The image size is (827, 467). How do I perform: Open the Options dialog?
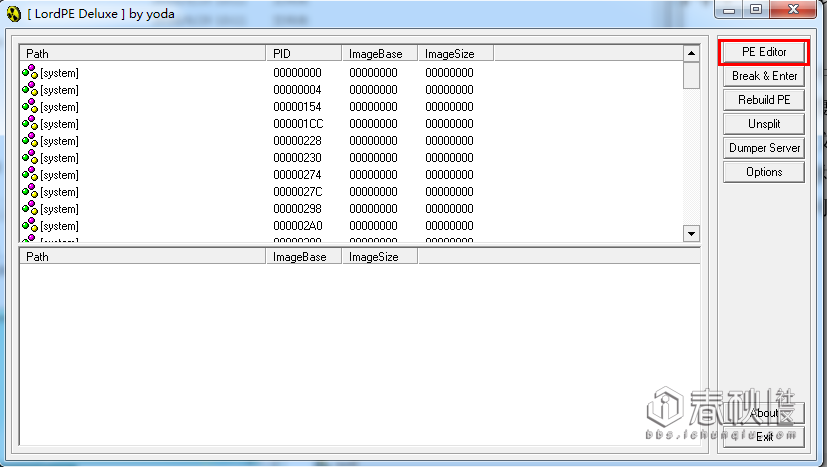pyautogui.click(x=764, y=172)
